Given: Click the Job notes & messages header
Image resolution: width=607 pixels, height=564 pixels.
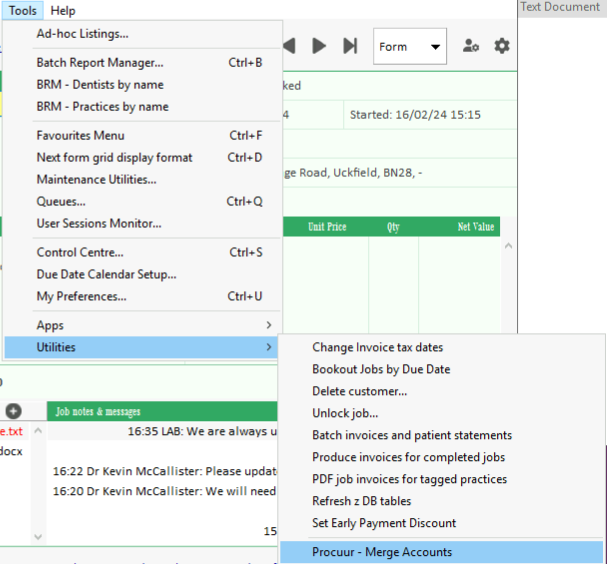Looking at the screenshot, I should [x=98, y=411].
